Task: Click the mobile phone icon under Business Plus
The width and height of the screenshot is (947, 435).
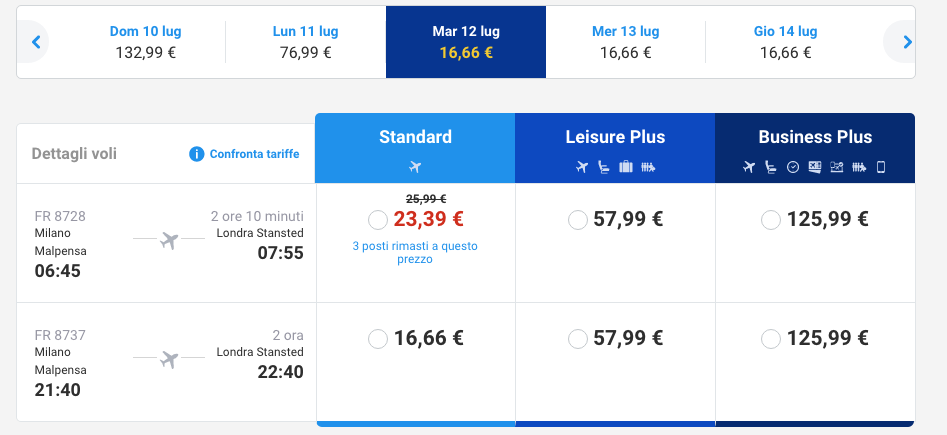Action: tap(880, 167)
